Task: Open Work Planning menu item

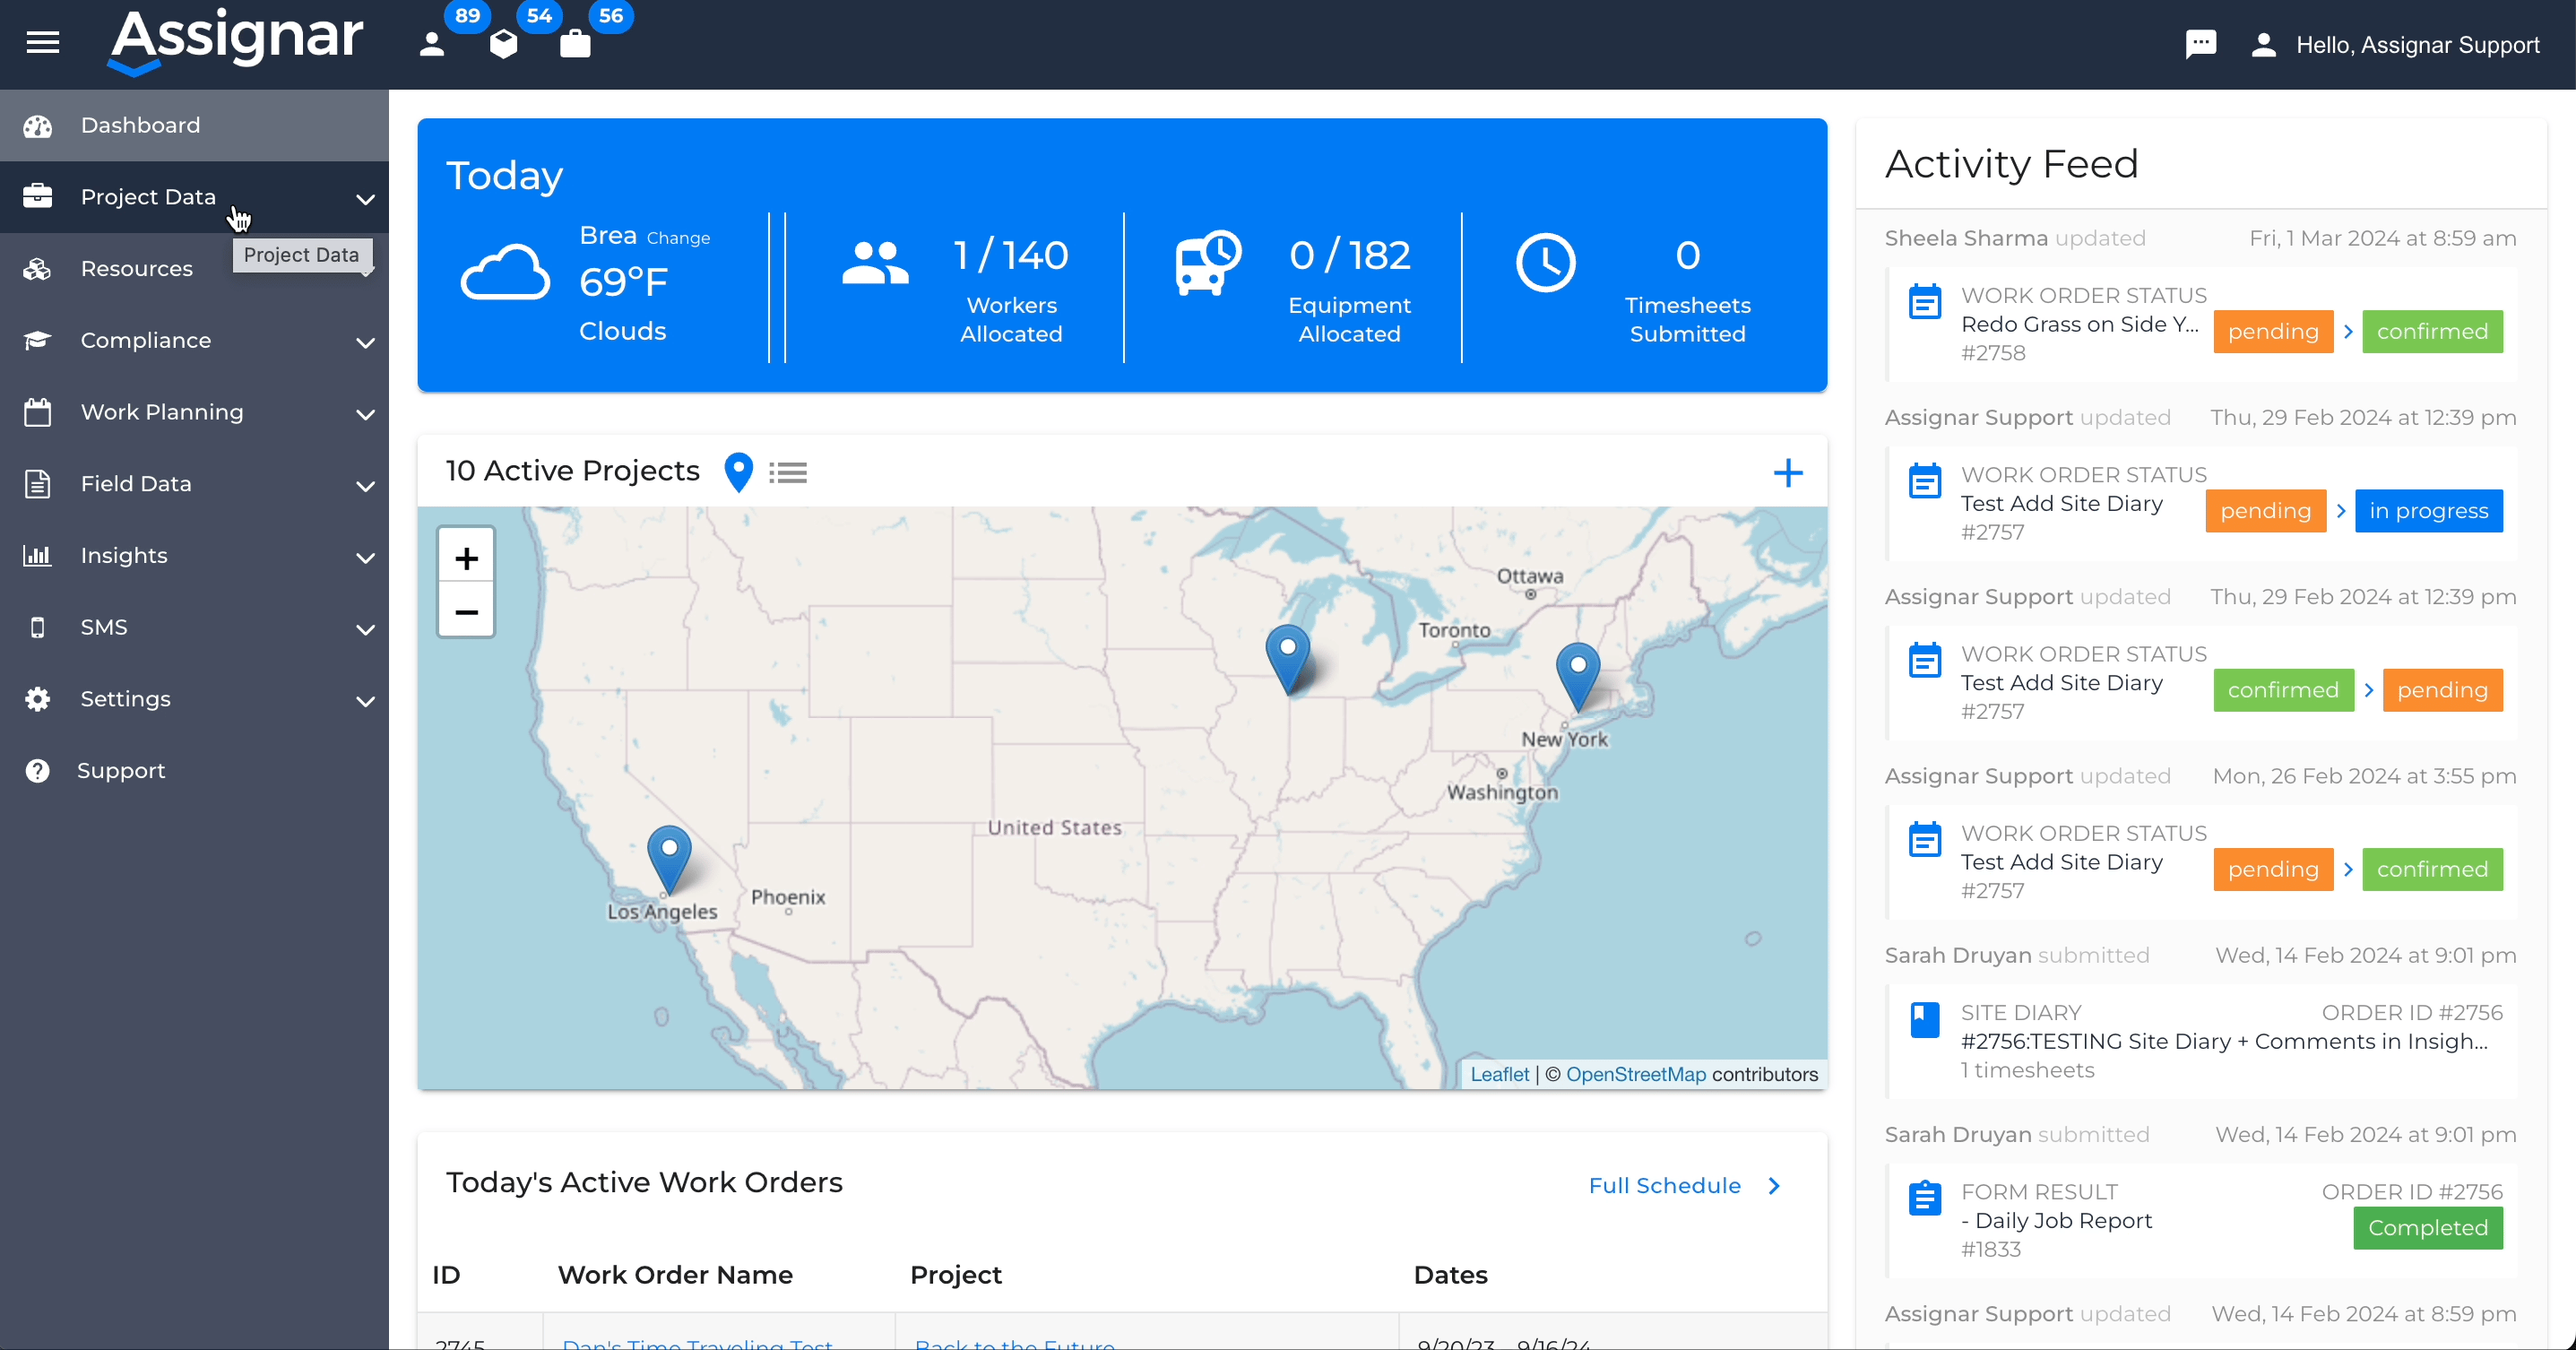Action: click(x=194, y=412)
